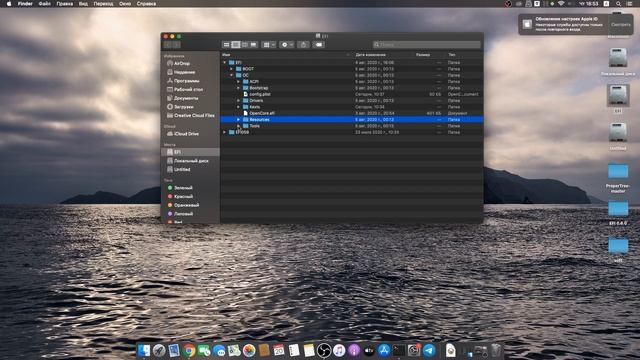Open the Вид (View) menu
The image size is (640, 360).
(83, 4)
